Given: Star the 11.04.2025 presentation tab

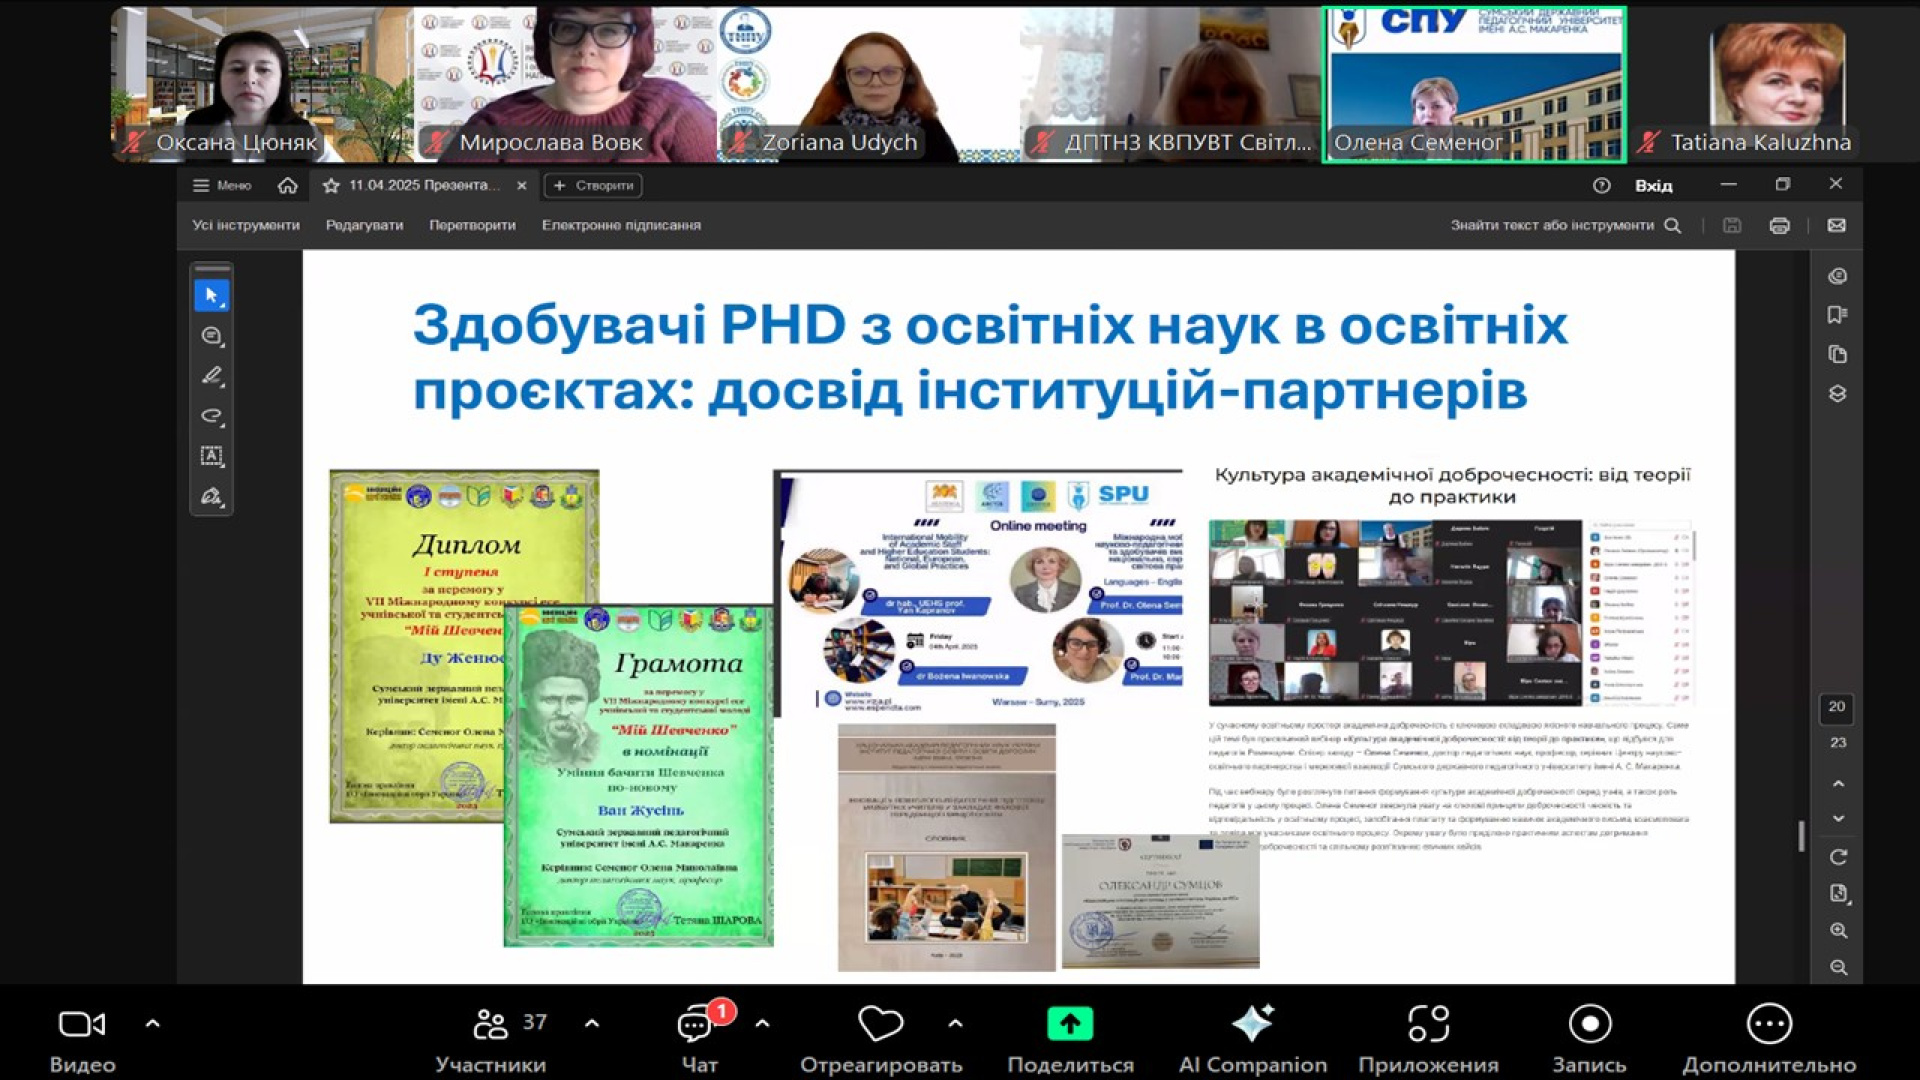Looking at the screenshot, I should click(x=331, y=185).
